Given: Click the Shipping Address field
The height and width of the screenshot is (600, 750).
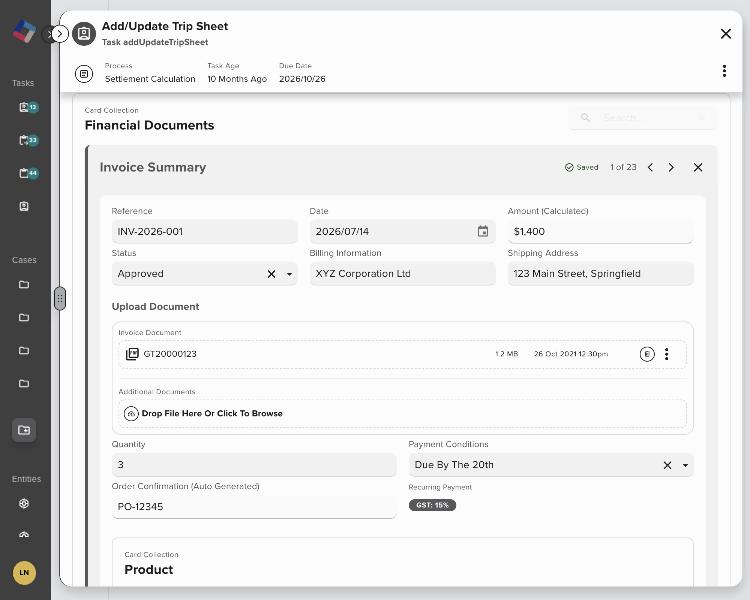Looking at the screenshot, I should click(600, 274).
